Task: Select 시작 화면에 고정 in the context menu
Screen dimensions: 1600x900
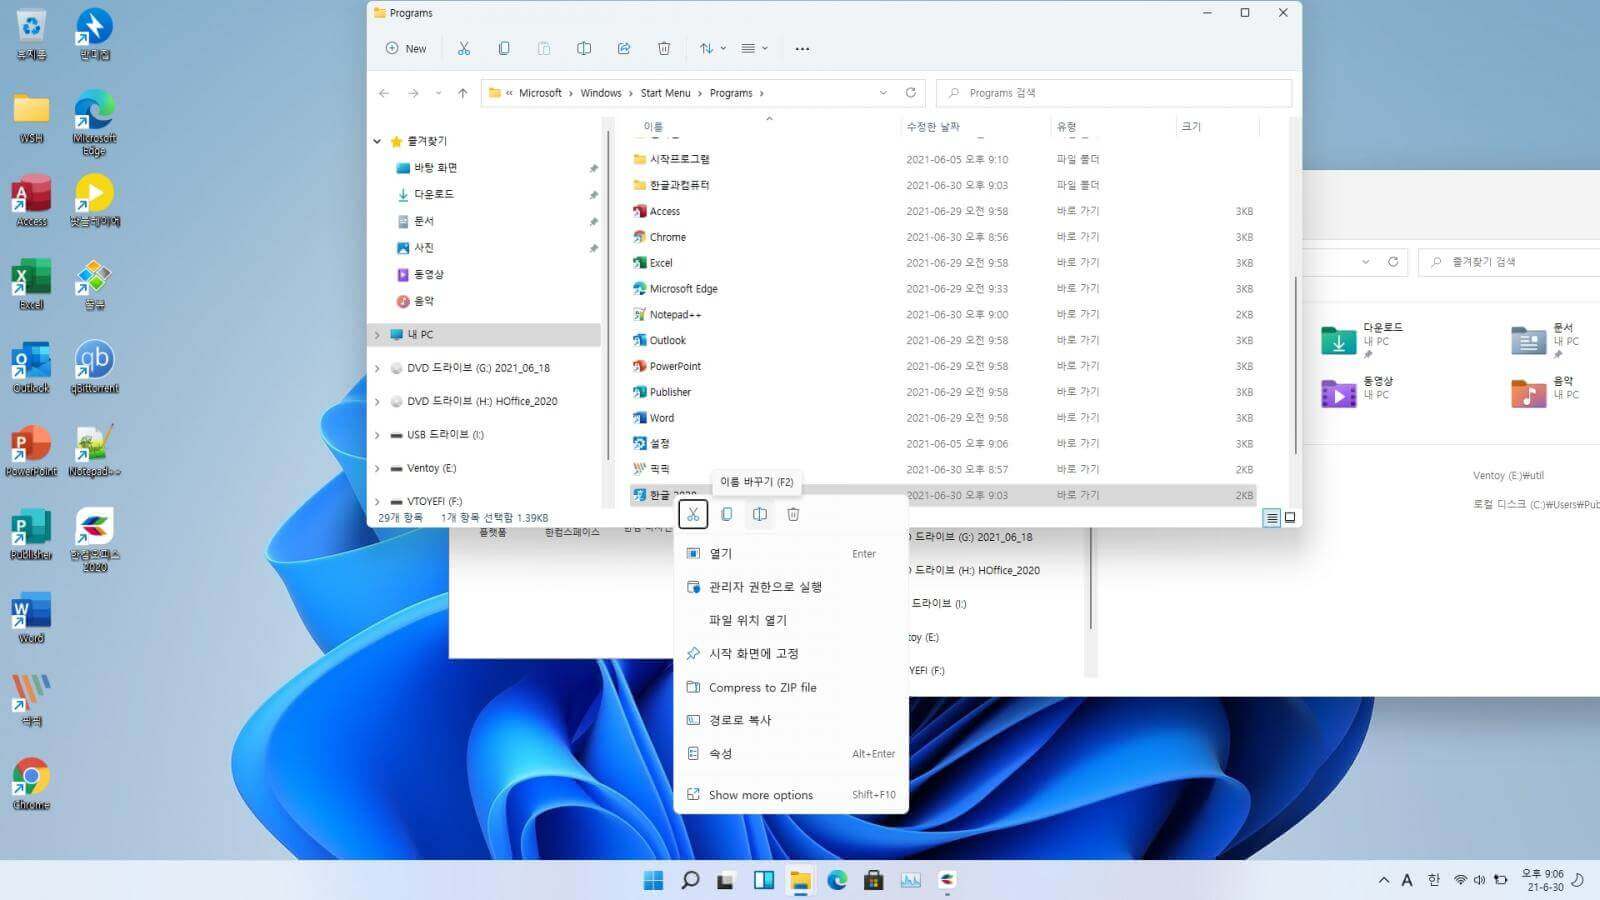Action: pyautogui.click(x=791, y=653)
